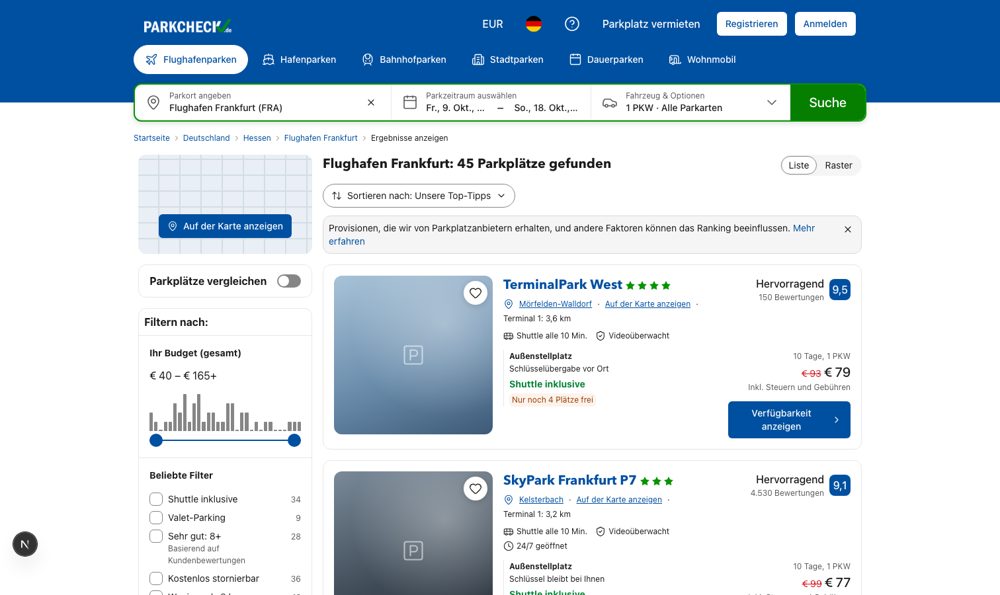Click the car icon in Fahrzeug & Optionen
1000x595 pixels.
coord(610,103)
